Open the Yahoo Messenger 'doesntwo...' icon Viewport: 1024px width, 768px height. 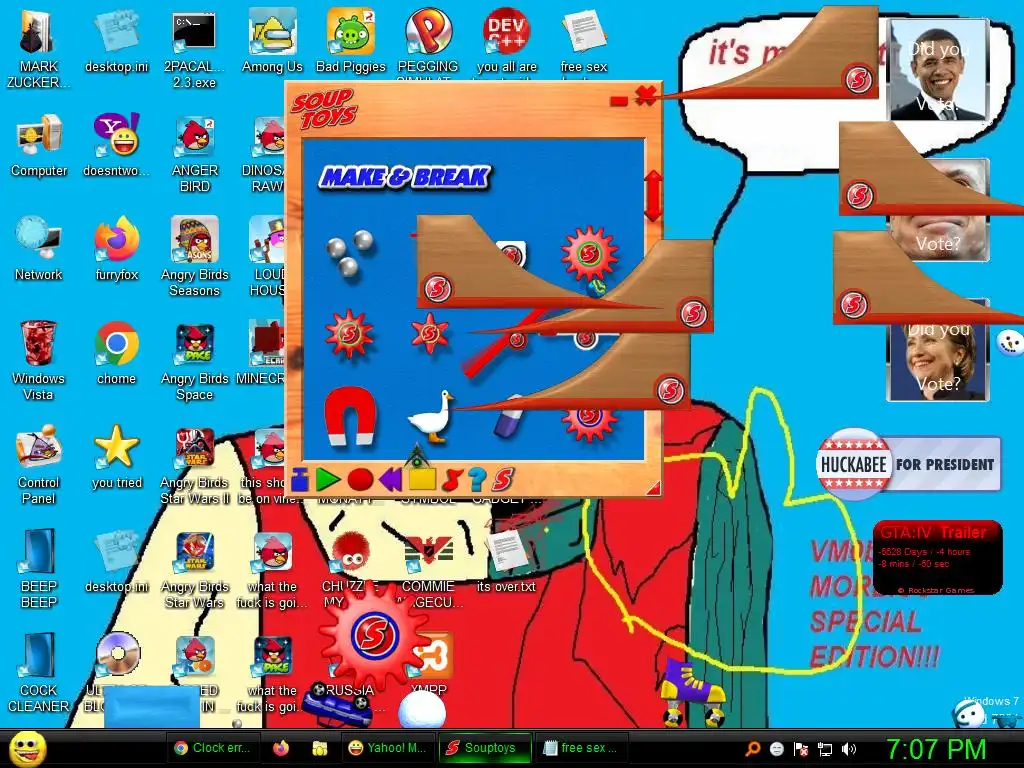point(116,145)
